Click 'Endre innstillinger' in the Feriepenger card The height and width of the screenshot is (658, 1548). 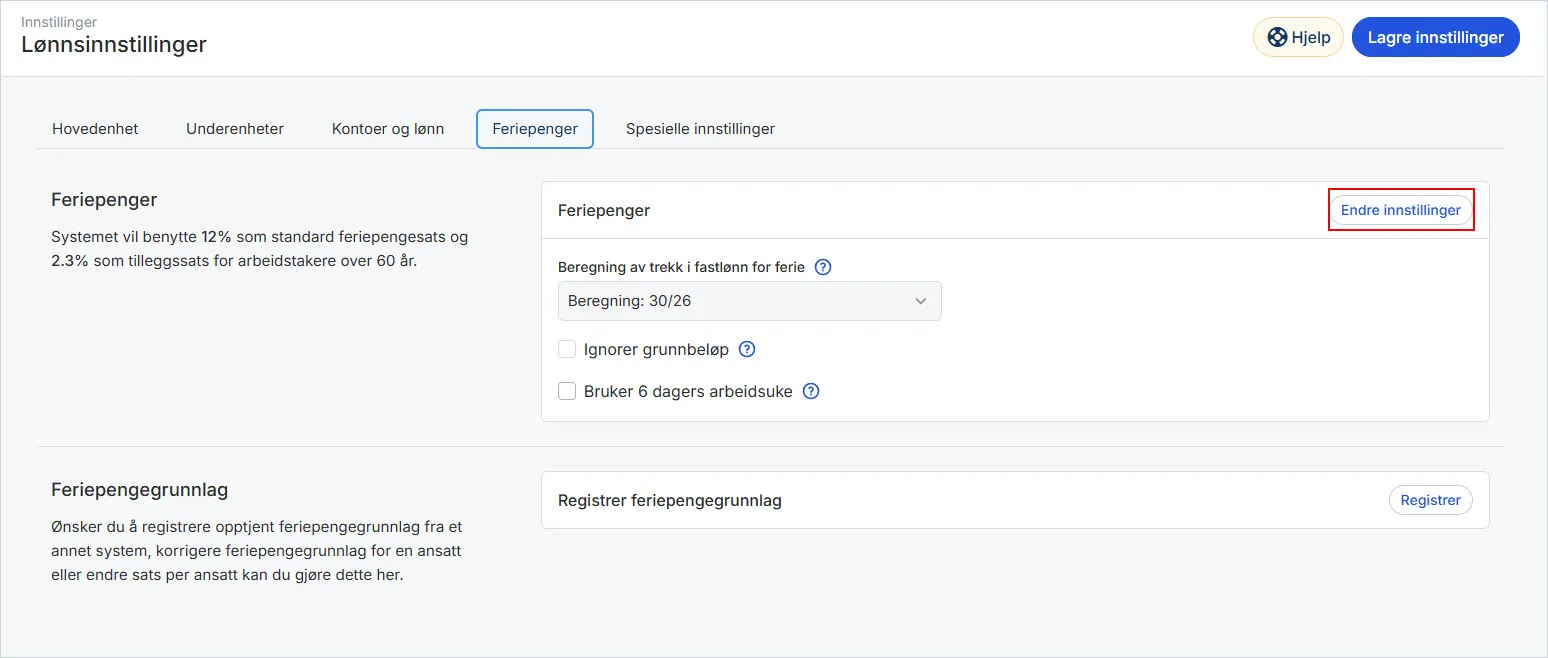click(x=1400, y=210)
